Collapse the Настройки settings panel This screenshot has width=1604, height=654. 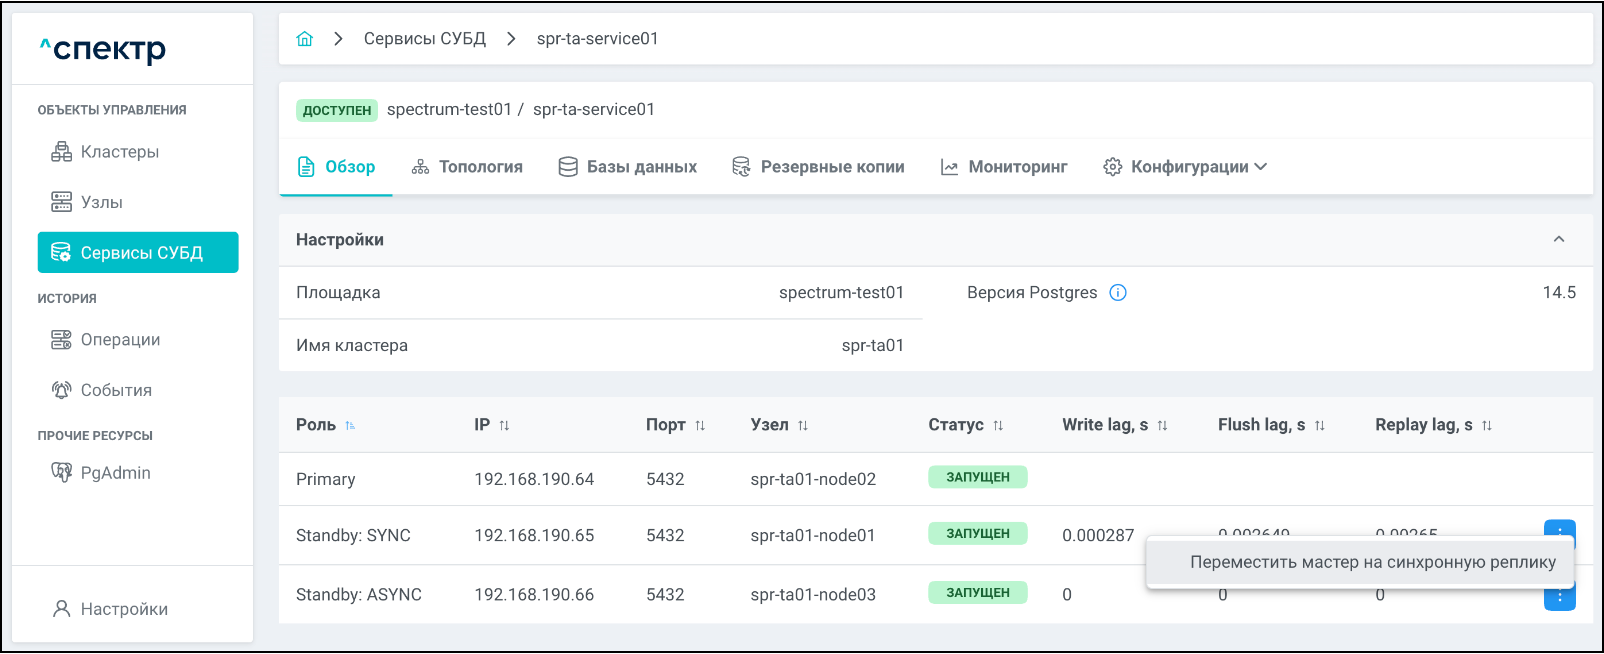coord(1558,240)
